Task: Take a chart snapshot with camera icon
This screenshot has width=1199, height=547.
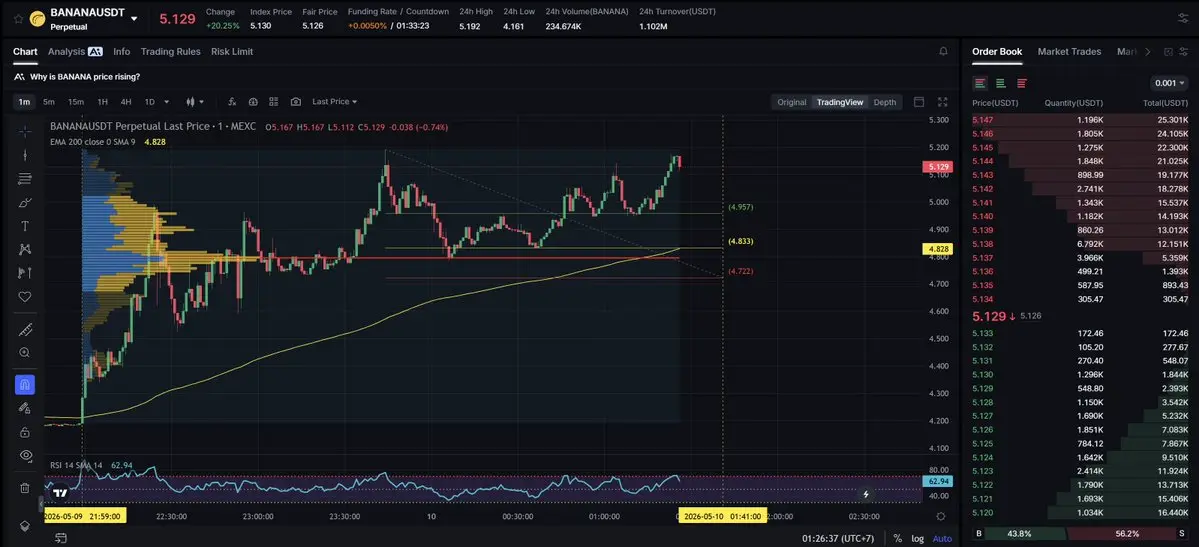Action: (x=296, y=102)
